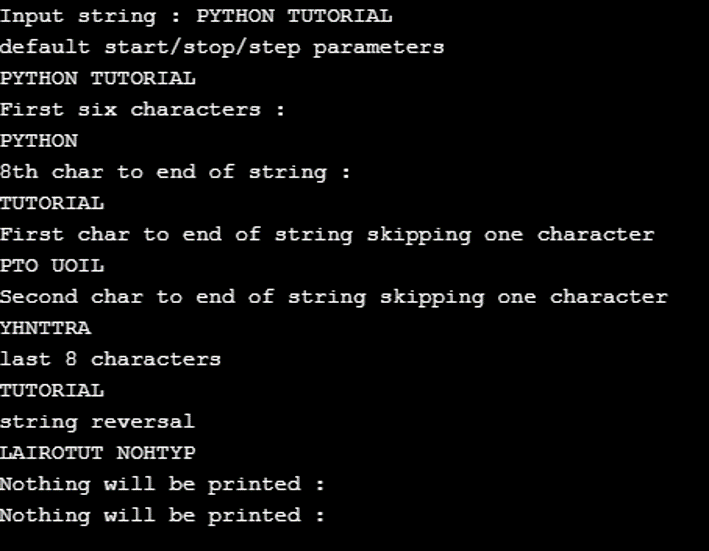Click the reversed word 'NOHTYP'
Viewport: 709px width, 551px height.
156,453
